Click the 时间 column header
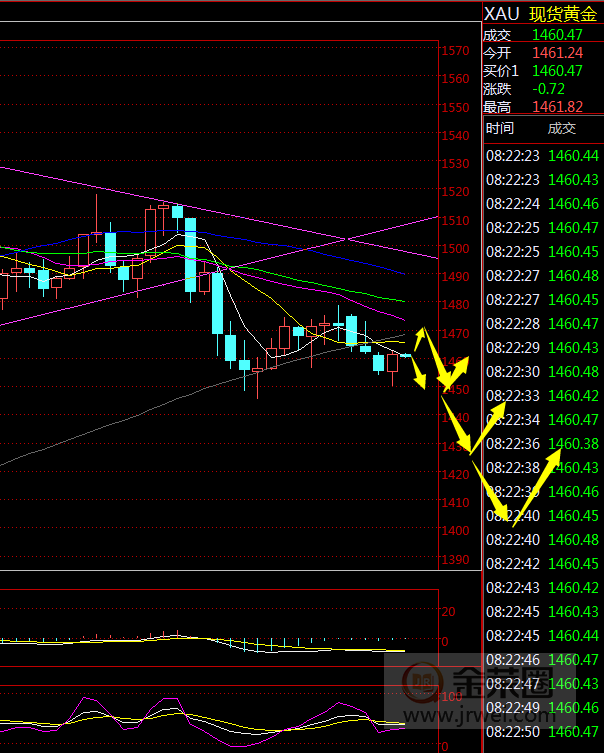The width and height of the screenshot is (604, 753). tap(500, 128)
